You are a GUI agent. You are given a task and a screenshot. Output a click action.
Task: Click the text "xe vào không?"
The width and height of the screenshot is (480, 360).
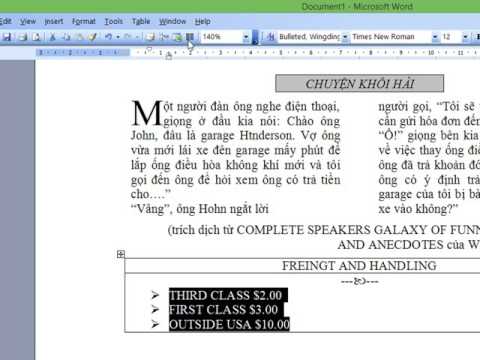pos(418,209)
